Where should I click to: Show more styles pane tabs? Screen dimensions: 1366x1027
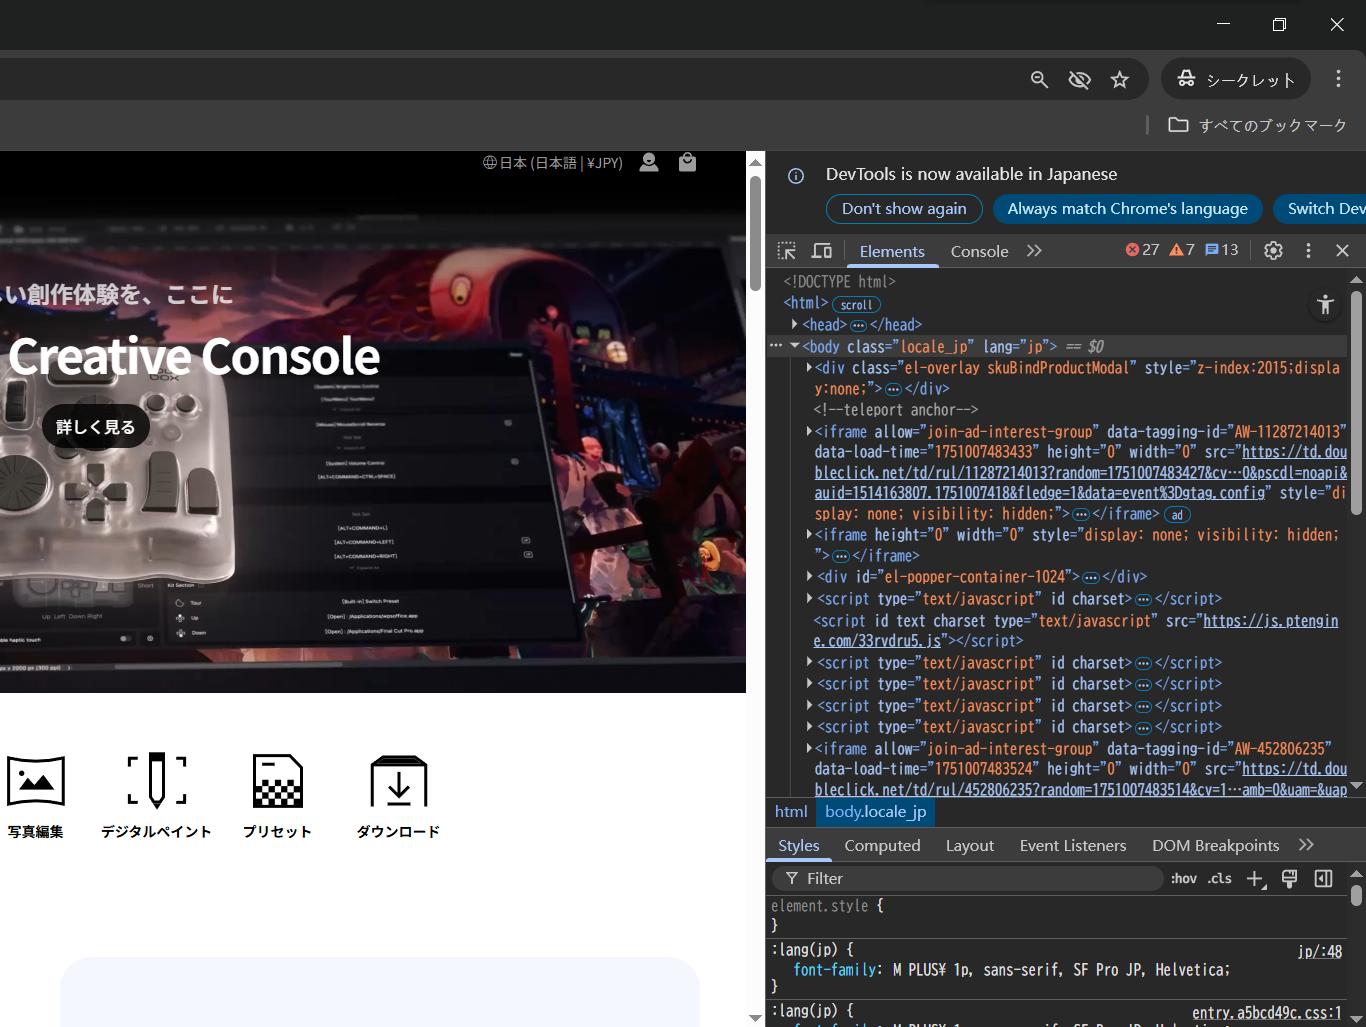1306,845
